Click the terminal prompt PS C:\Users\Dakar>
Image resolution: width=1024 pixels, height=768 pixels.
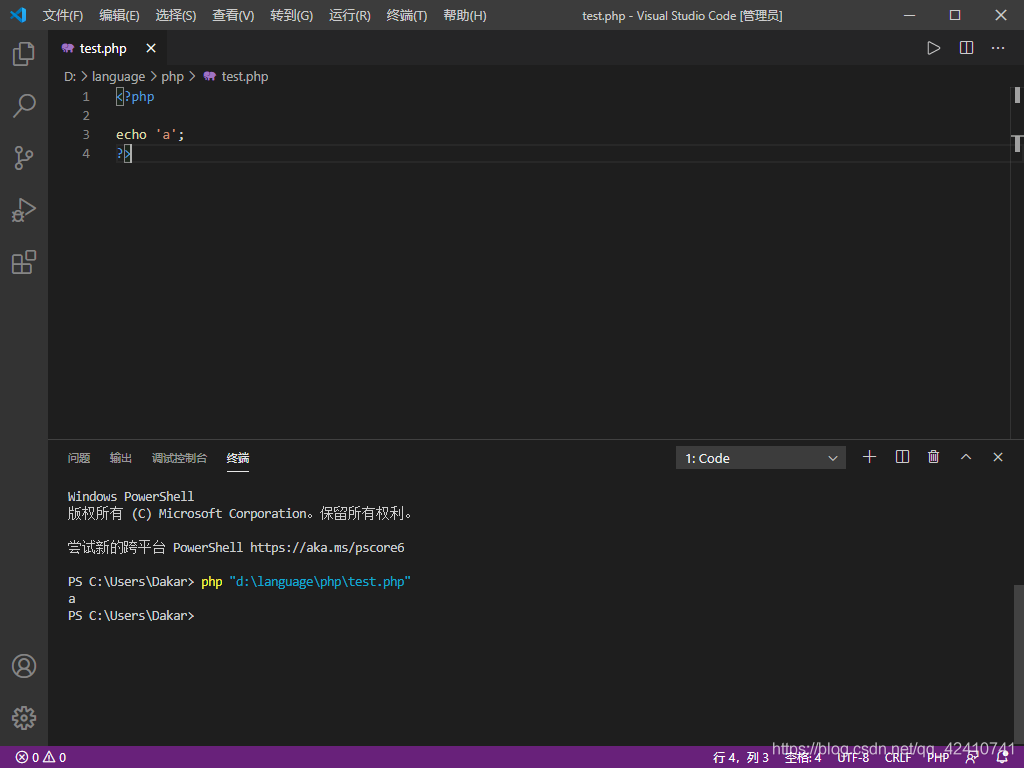[131, 616]
